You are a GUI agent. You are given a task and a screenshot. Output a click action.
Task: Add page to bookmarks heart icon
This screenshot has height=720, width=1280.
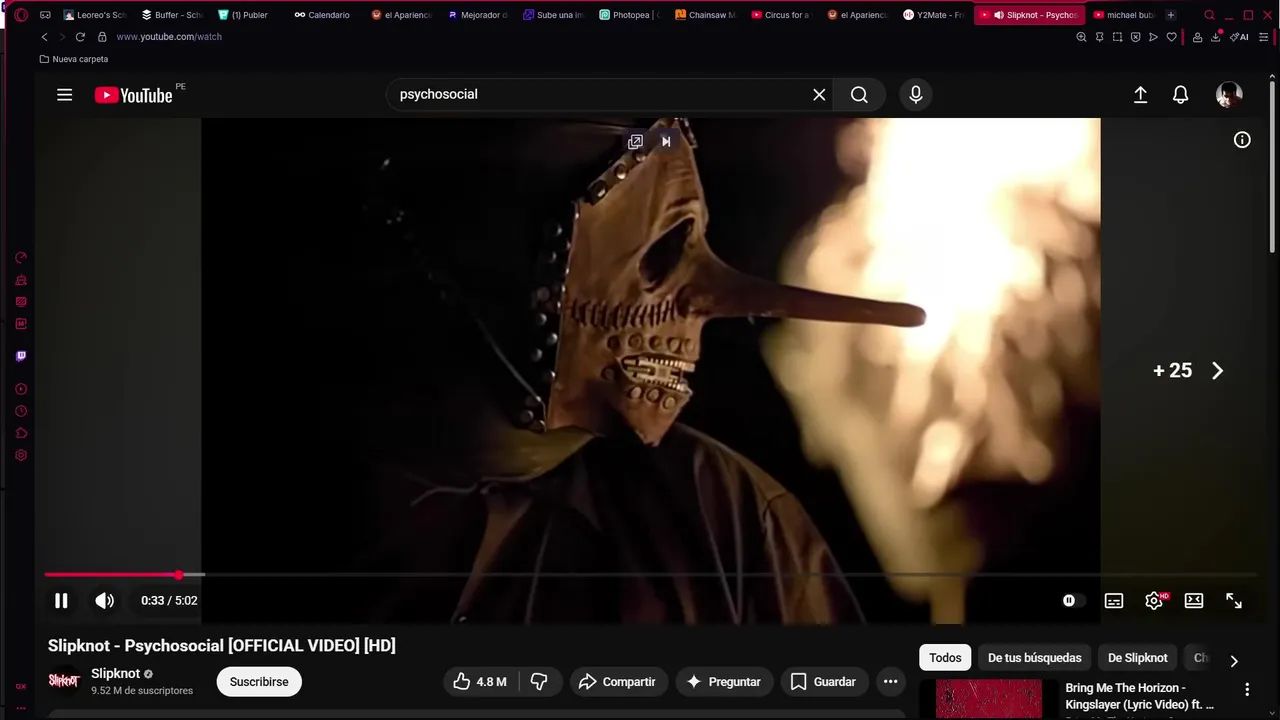1172,37
